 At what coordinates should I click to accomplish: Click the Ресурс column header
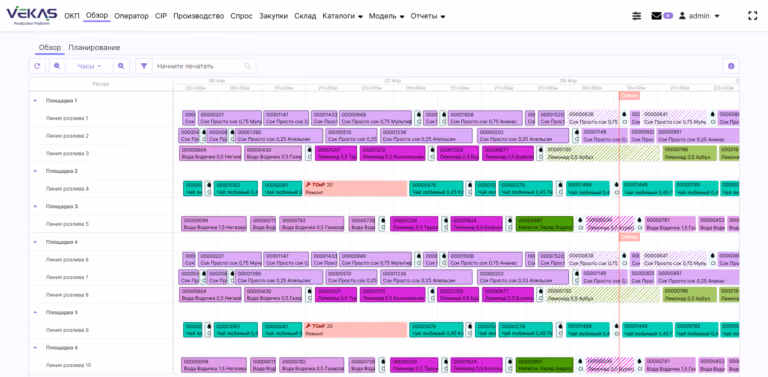coord(101,84)
